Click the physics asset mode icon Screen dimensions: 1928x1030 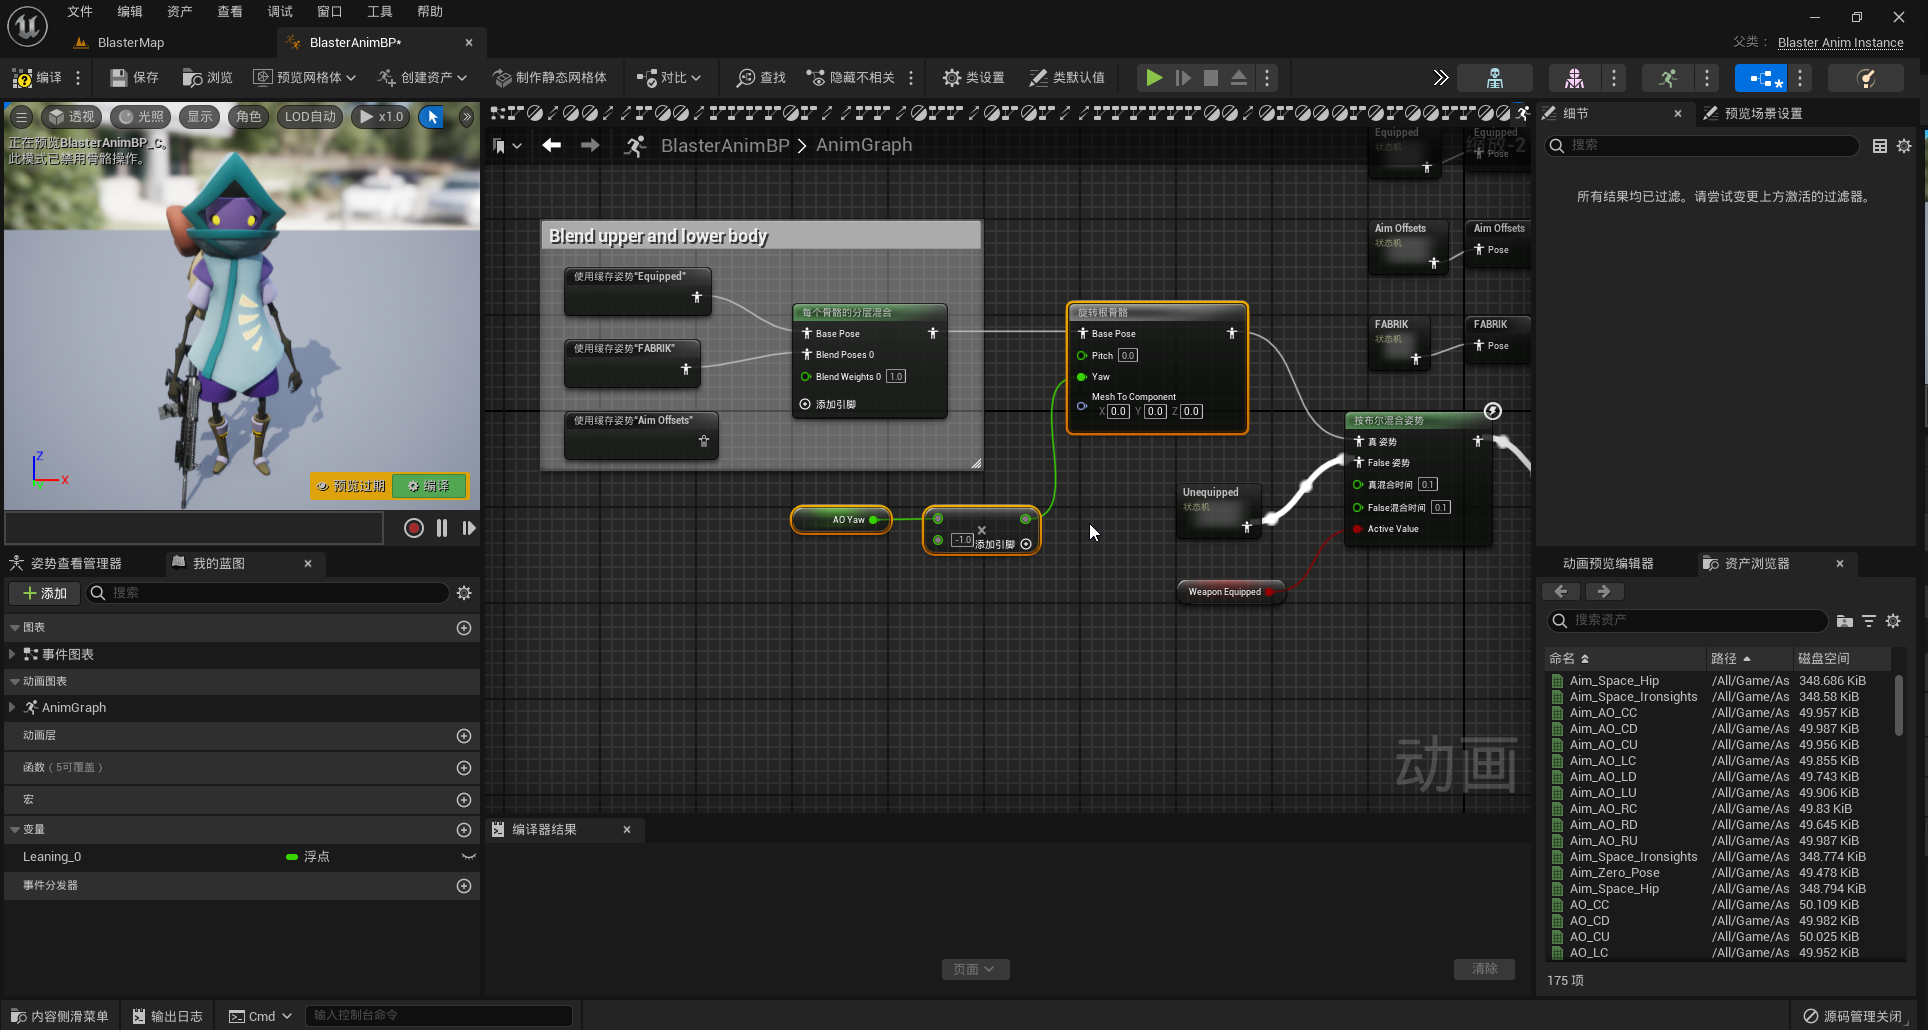(x=1865, y=77)
